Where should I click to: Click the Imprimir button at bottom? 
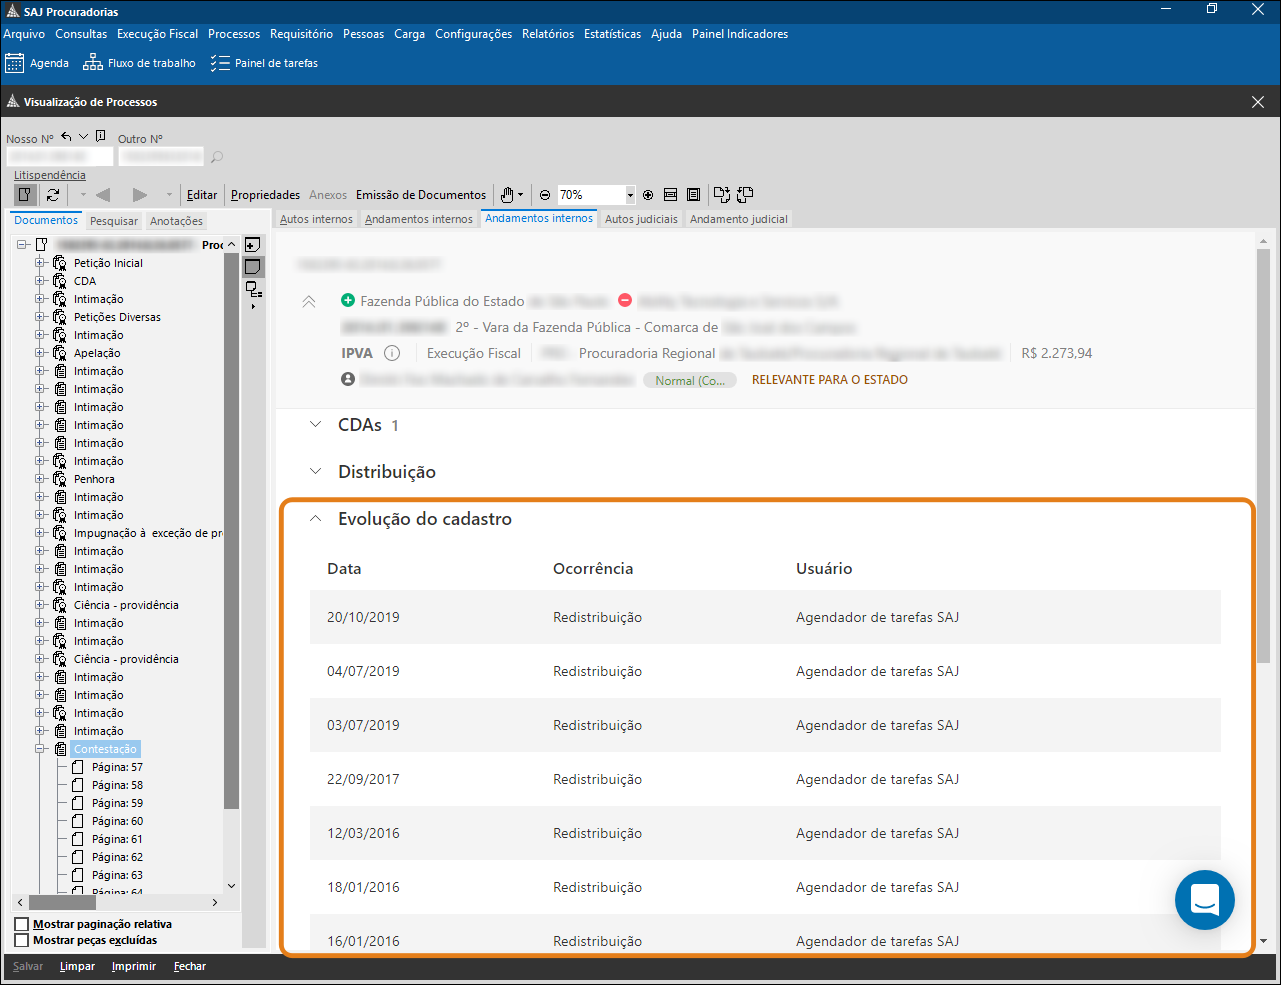click(x=134, y=966)
